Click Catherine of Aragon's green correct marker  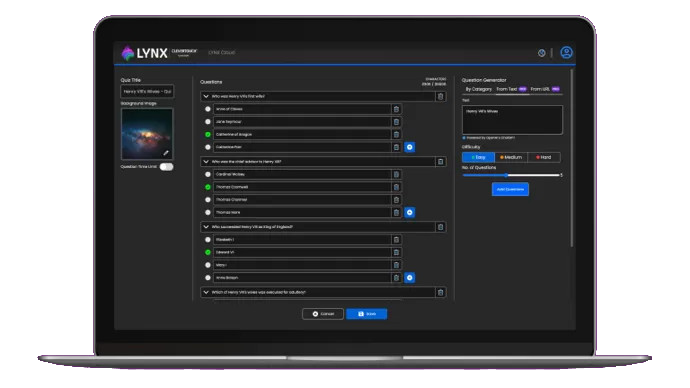(208, 135)
